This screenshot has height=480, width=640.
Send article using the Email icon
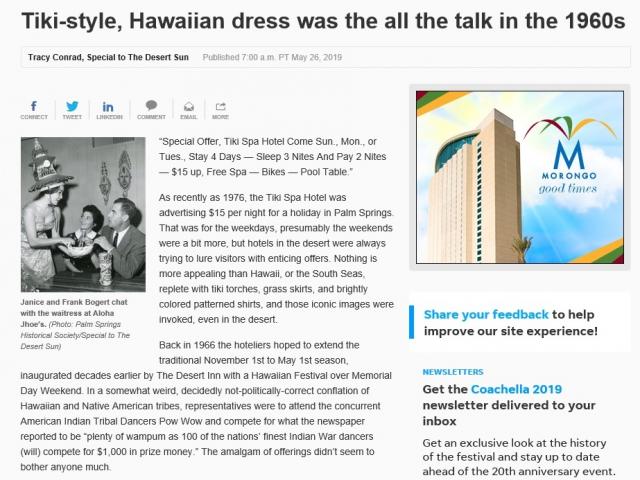(188, 109)
